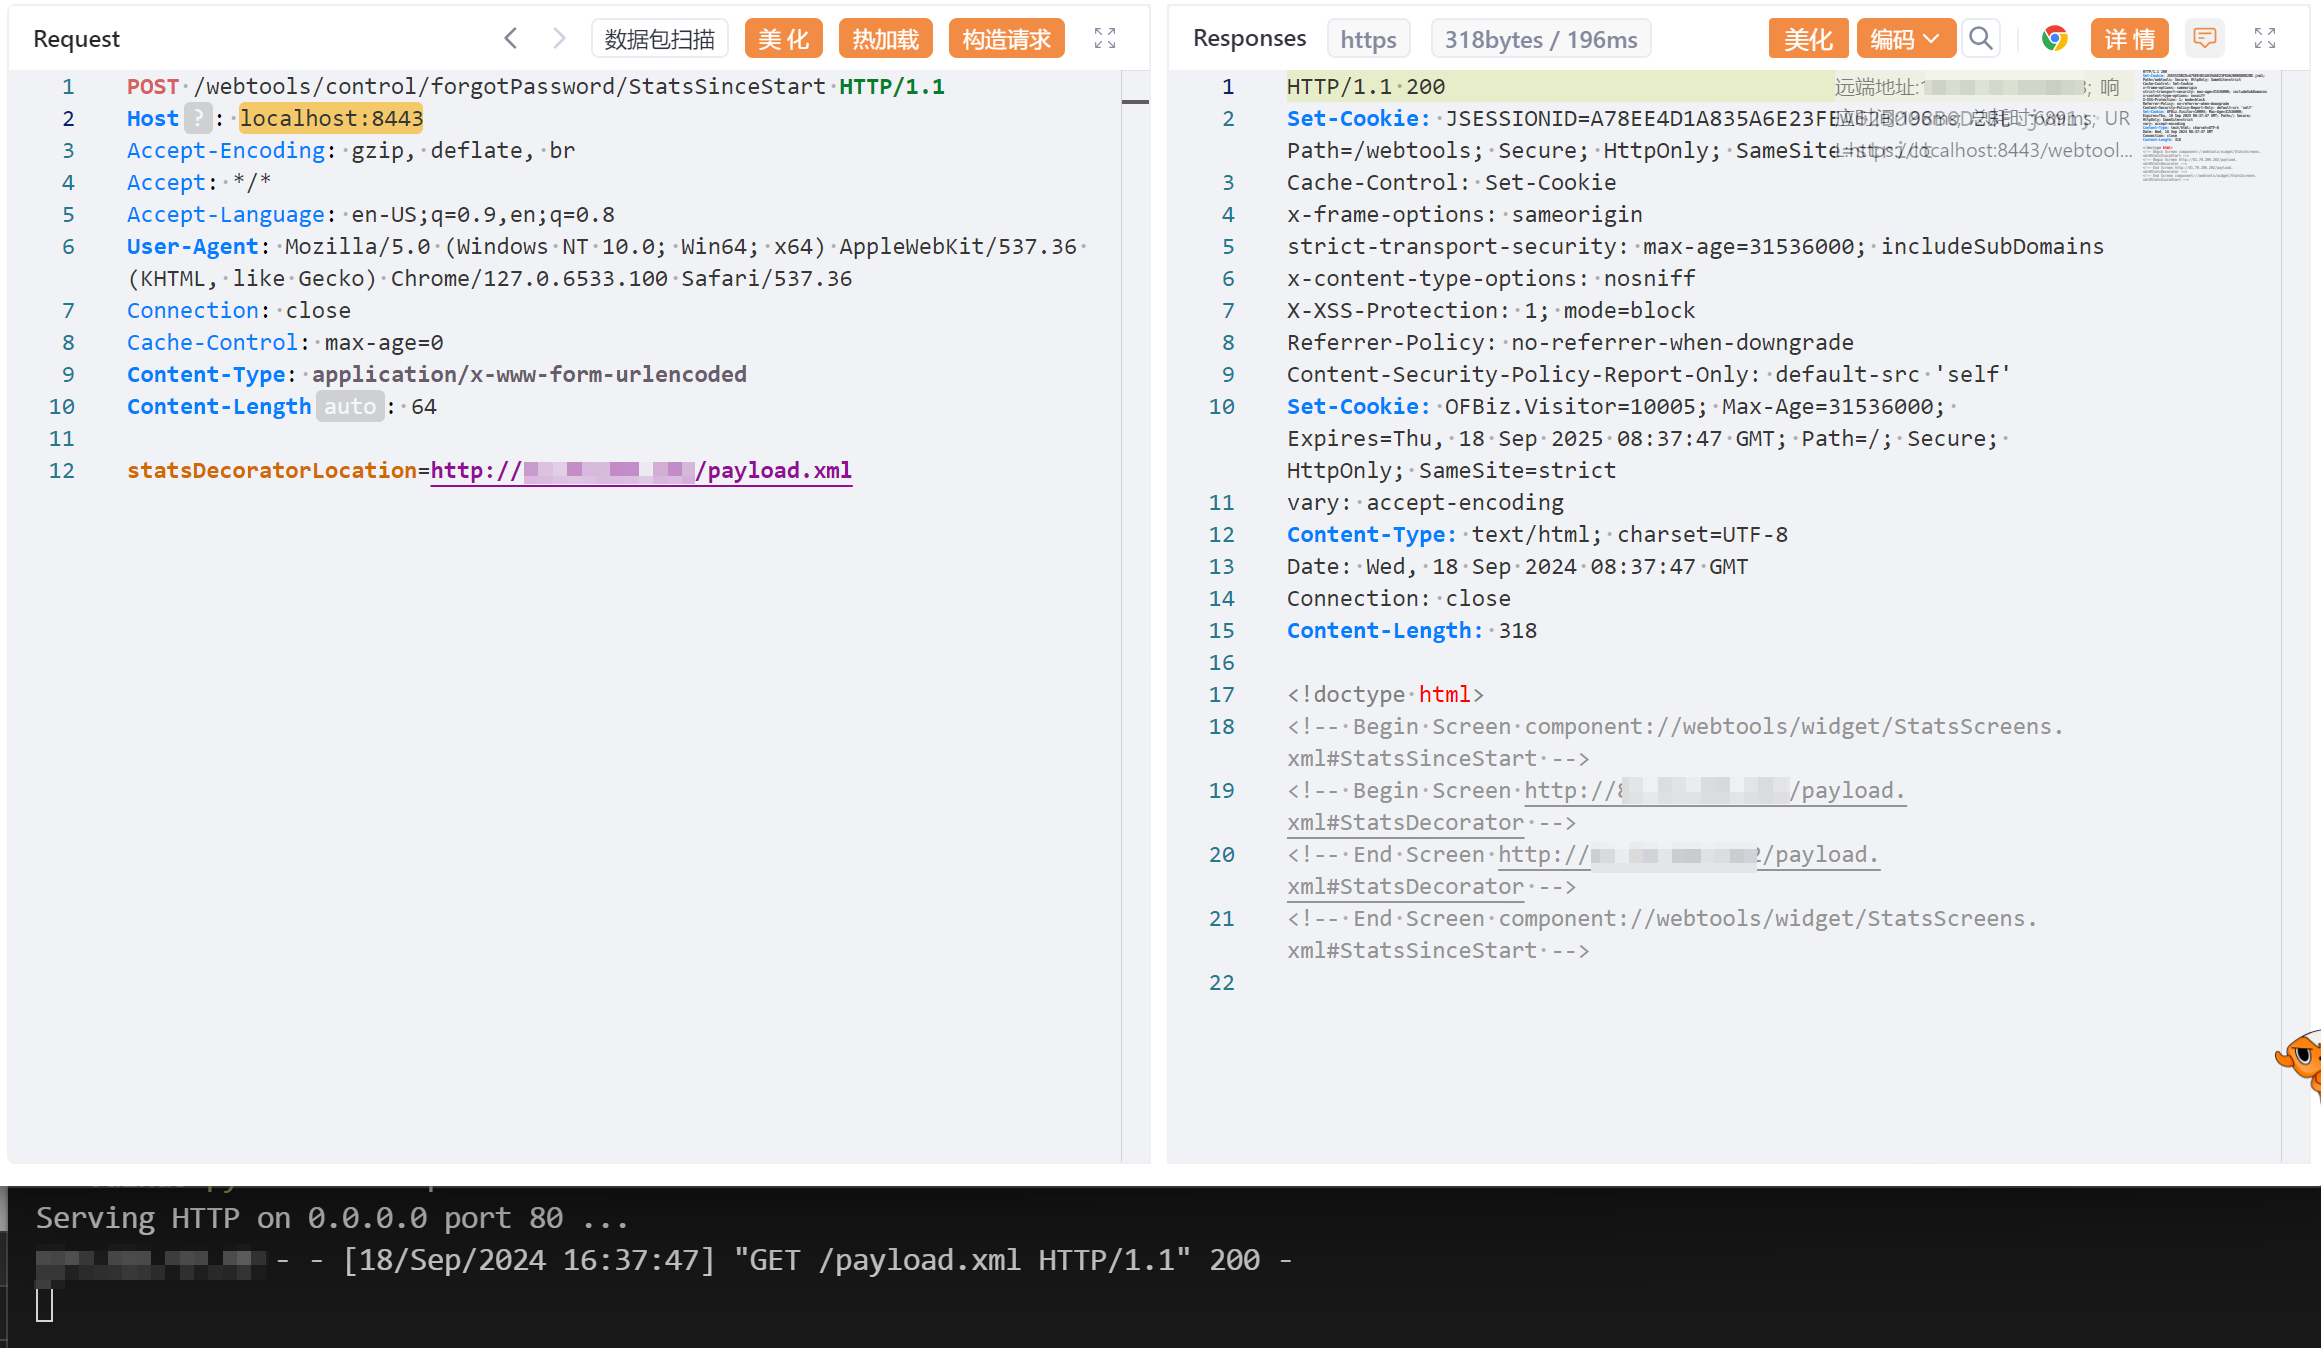Image resolution: width=2321 pixels, height=1348 pixels.
Task: Click the response minimap thumbnail
Action: pos(2204,125)
